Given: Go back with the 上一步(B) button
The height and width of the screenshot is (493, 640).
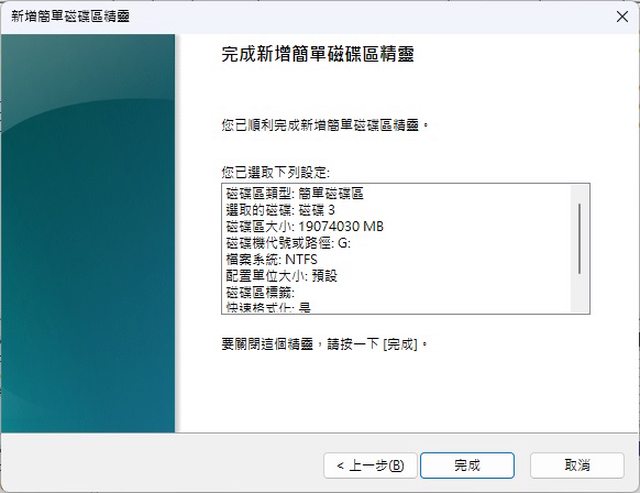Looking at the screenshot, I should click(x=370, y=465).
